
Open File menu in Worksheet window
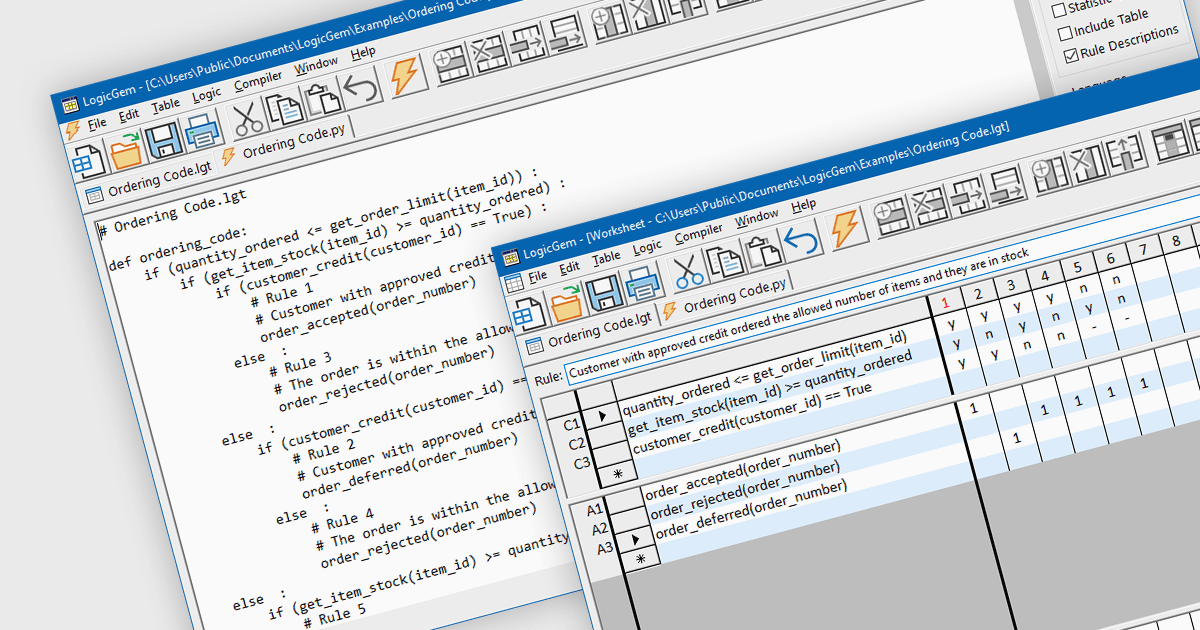(537, 276)
